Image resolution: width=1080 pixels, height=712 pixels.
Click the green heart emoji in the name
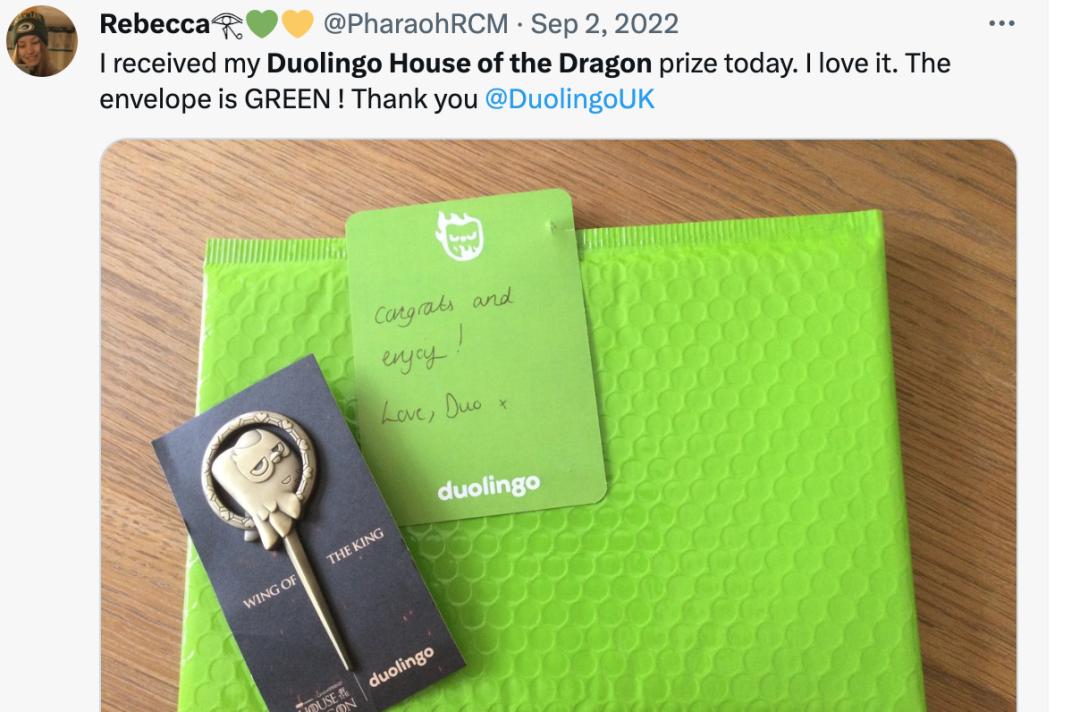coord(262,25)
